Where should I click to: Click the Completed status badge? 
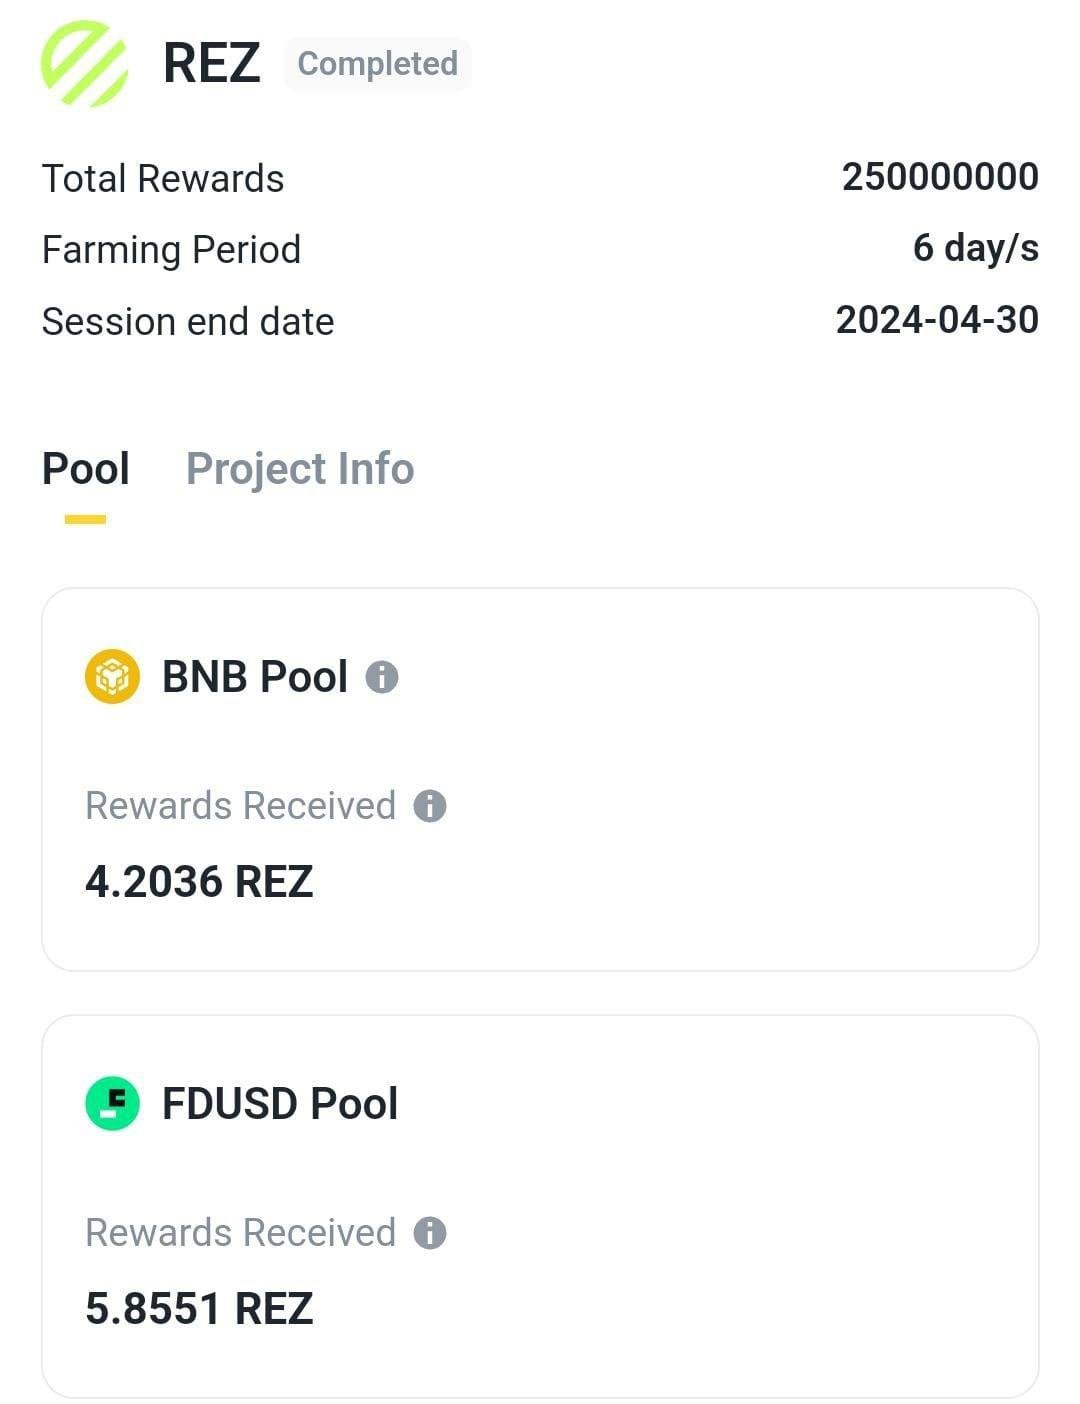(377, 64)
